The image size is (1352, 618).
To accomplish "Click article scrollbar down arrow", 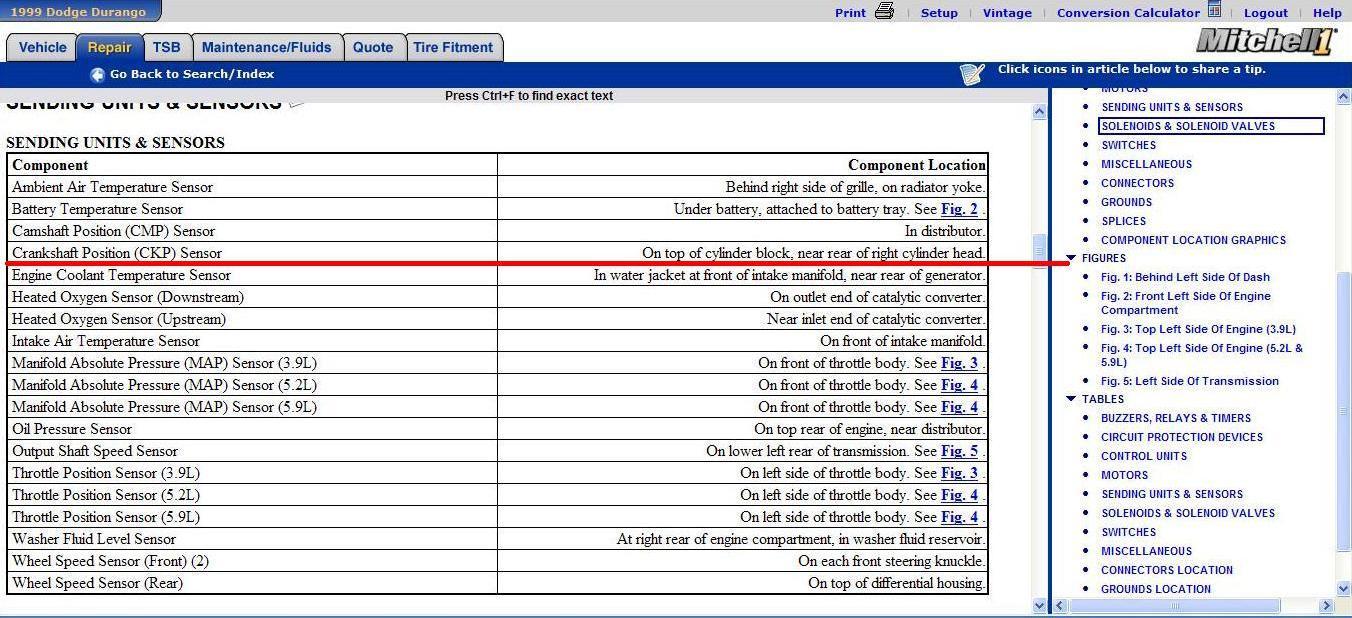I will [1039, 605].
